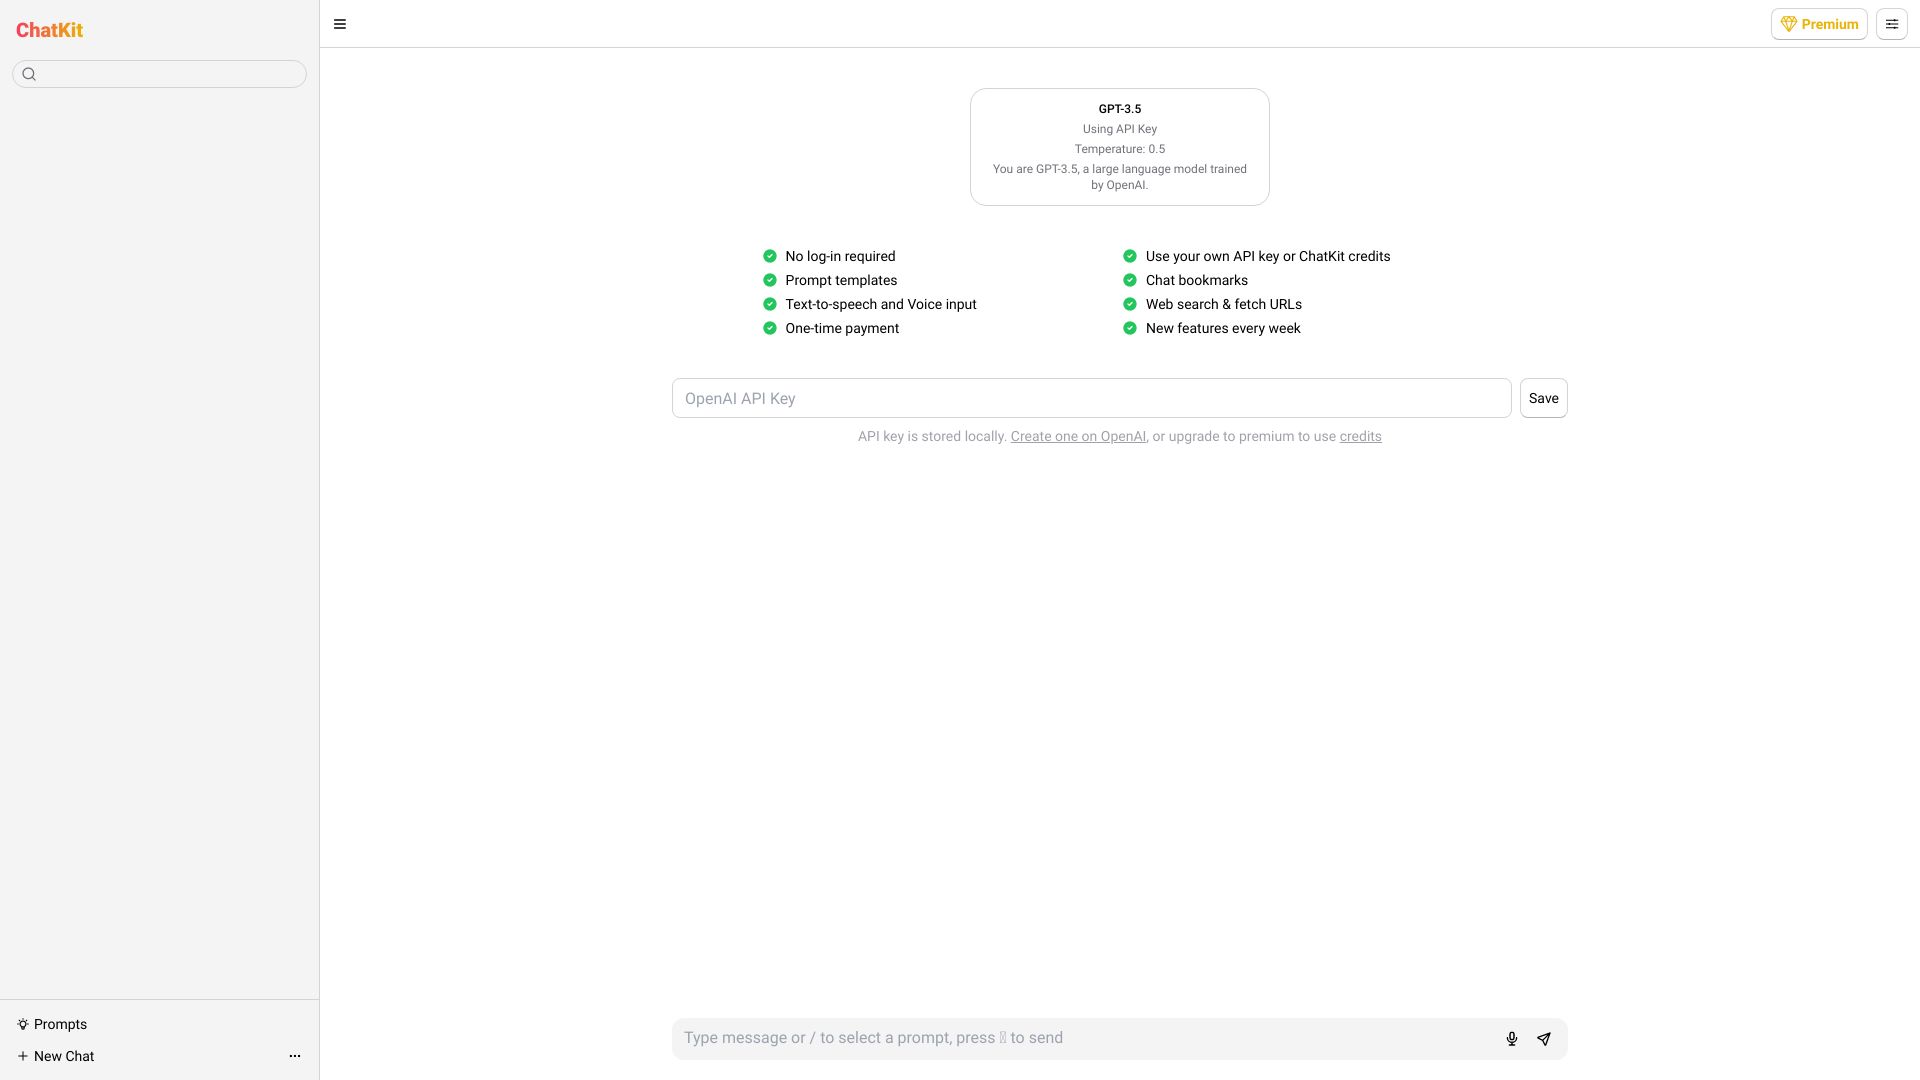Viewport: 1920px width, 1080px height.
Task: Expand the top-right navigation menu
Action: point(1892,23)
